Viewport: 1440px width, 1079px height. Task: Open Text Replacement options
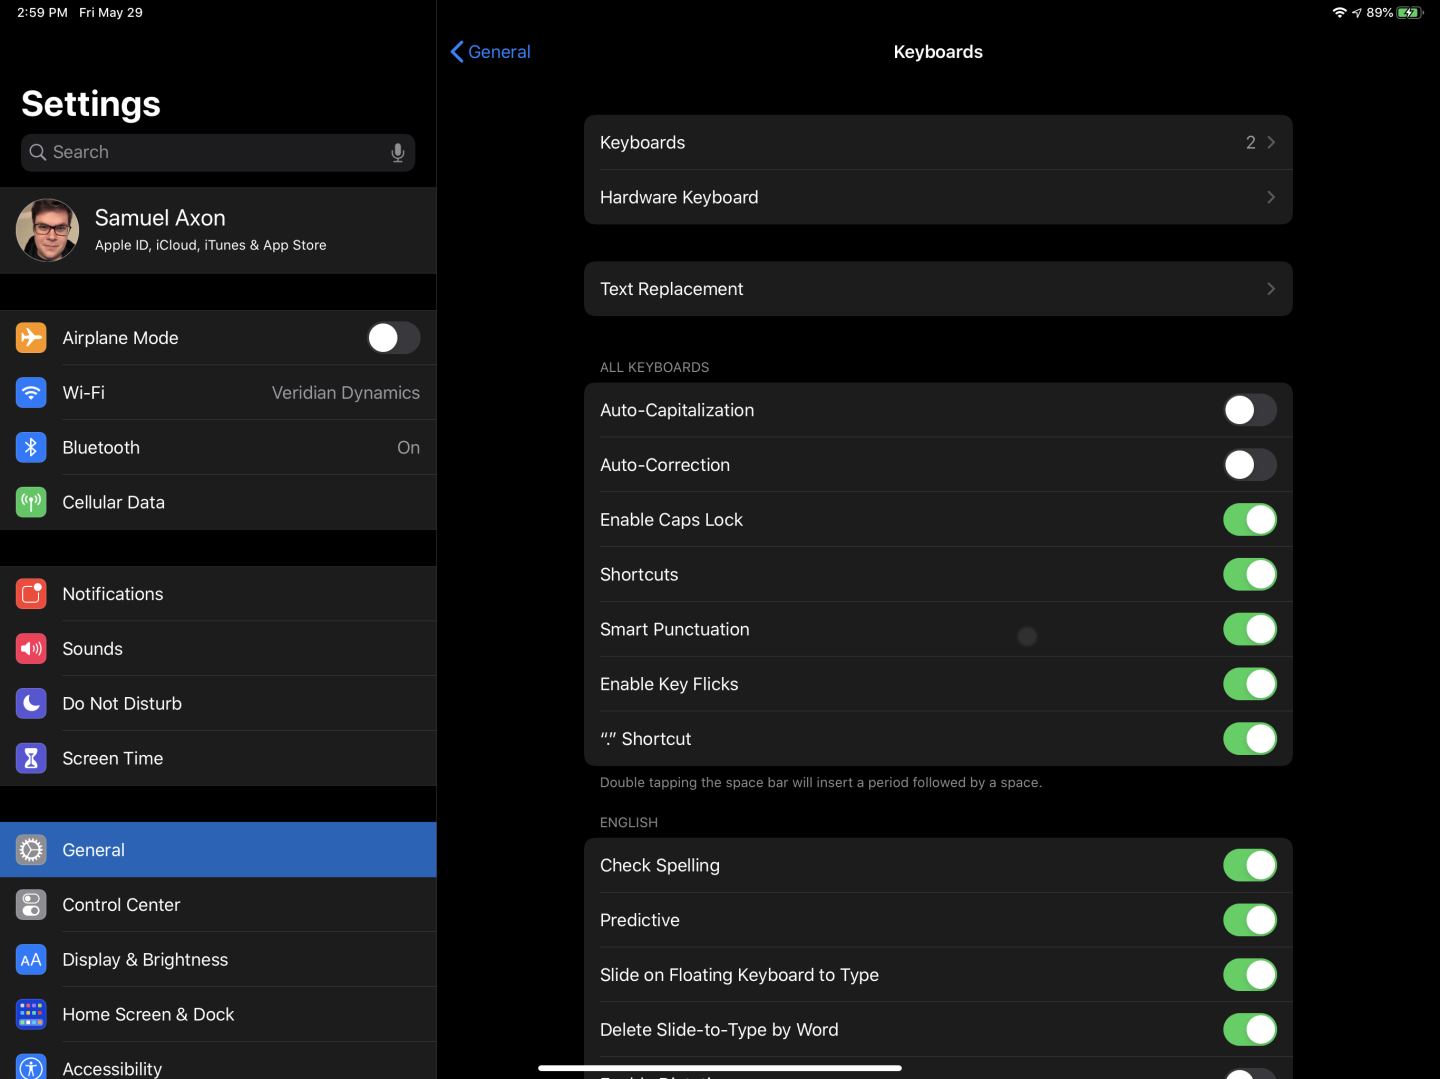click(x=938, y=289)
